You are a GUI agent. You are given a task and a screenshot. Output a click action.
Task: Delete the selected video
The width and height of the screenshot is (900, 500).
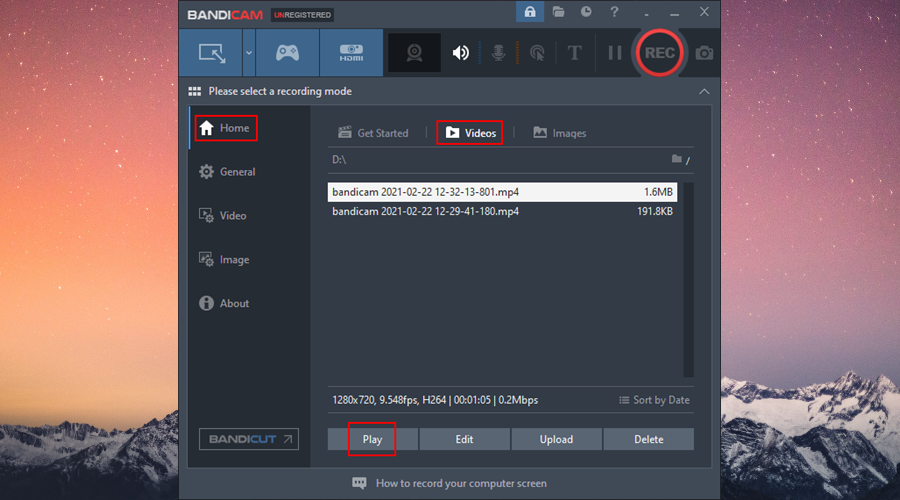click(649, 439)
